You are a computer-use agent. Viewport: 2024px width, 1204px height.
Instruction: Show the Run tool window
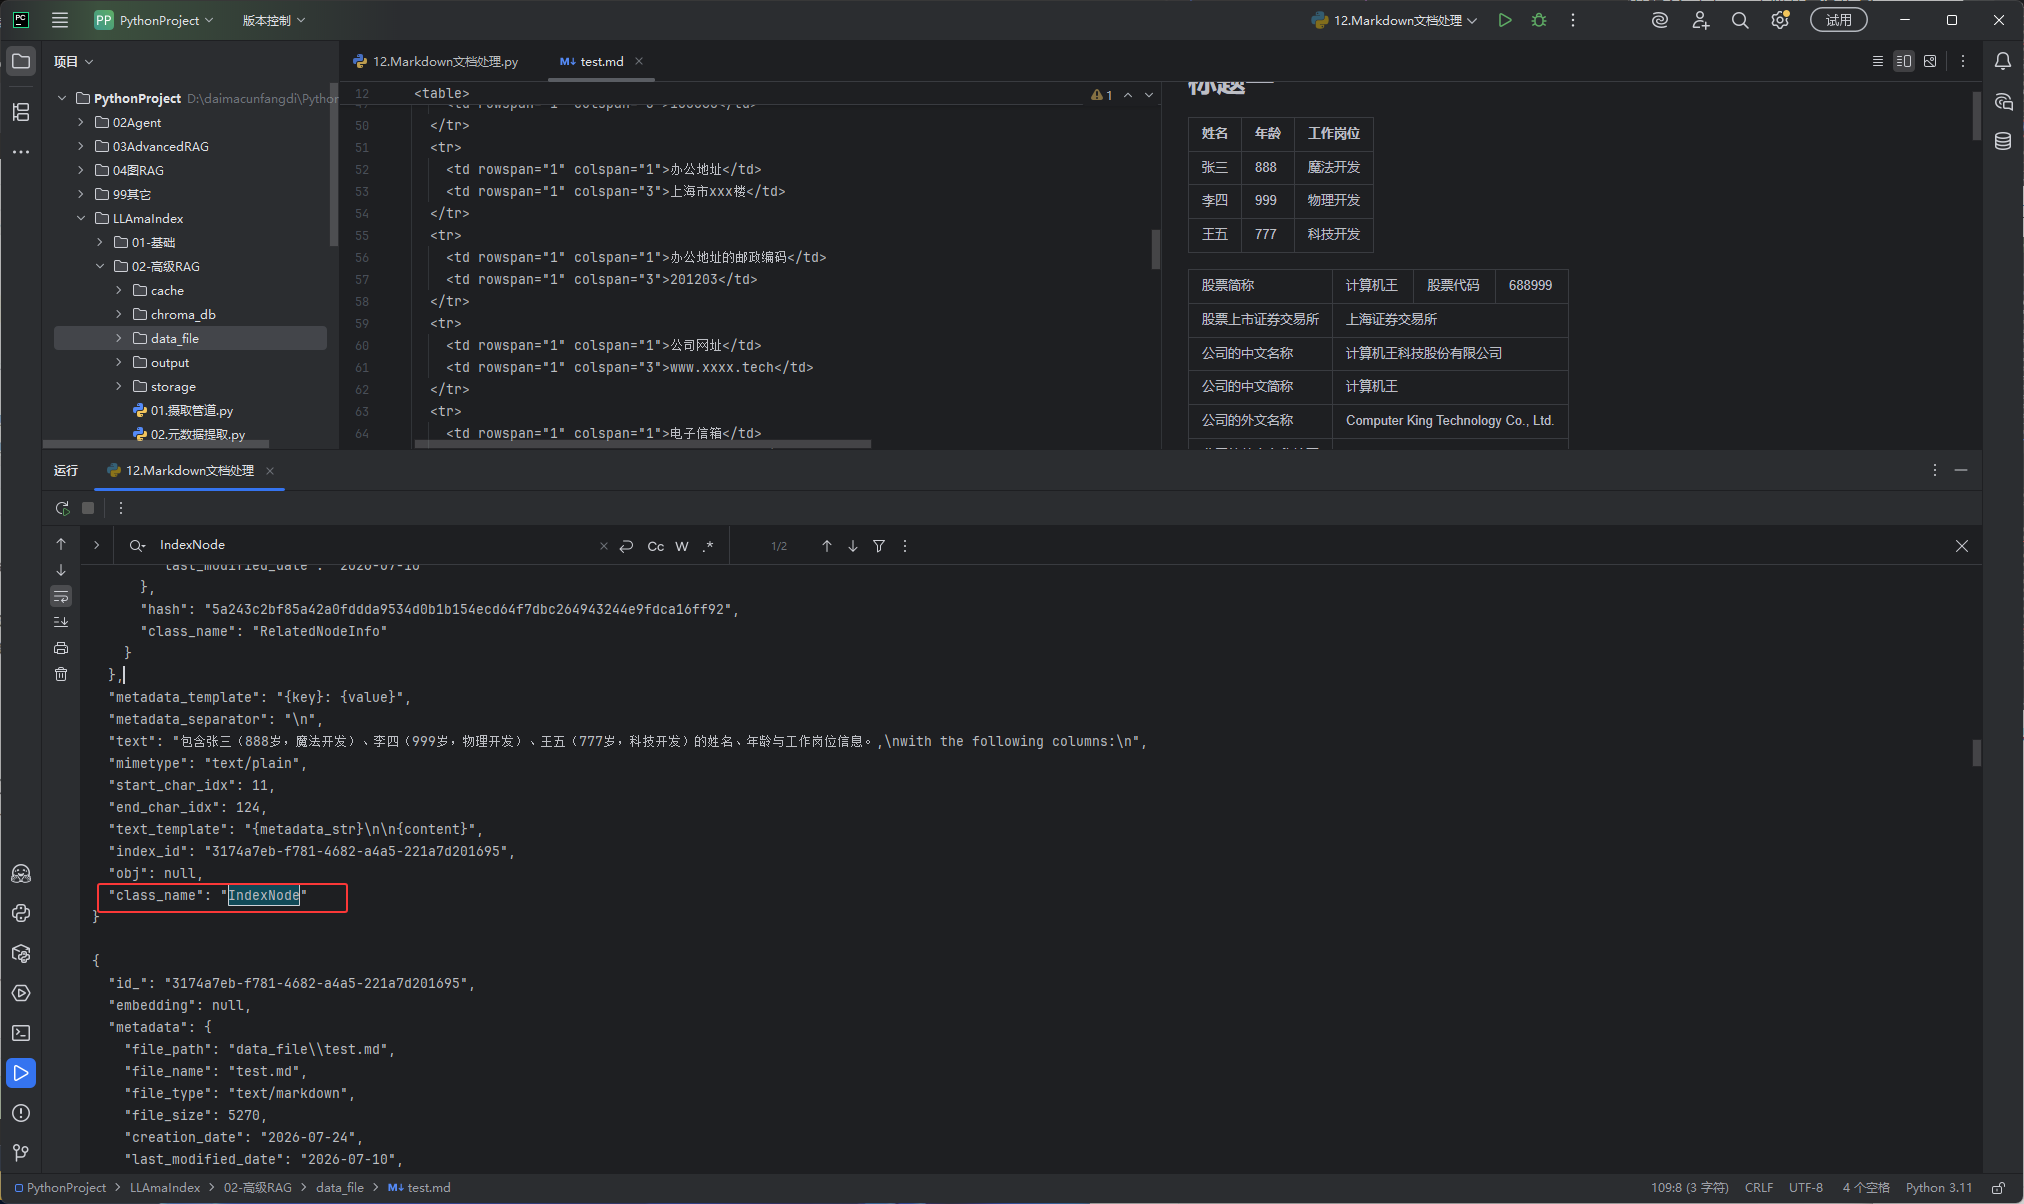[x=21, y=1073]
